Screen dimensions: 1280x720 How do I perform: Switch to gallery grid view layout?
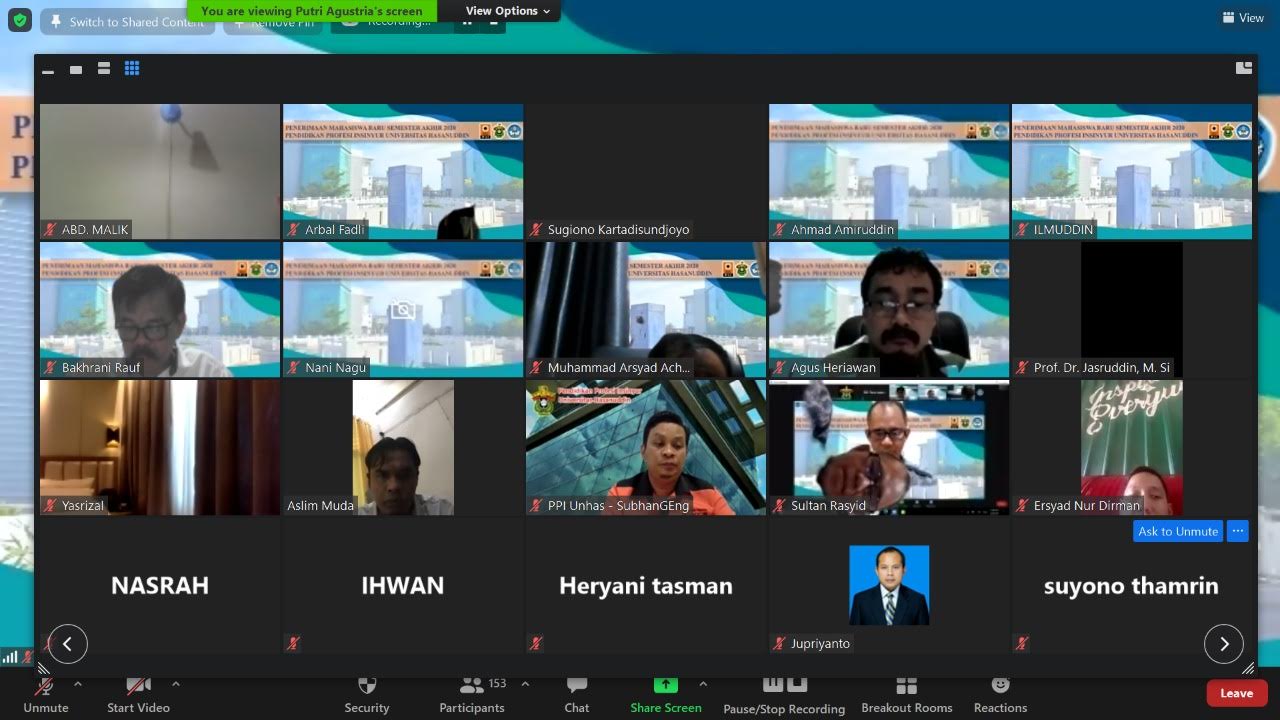point(132,68)
